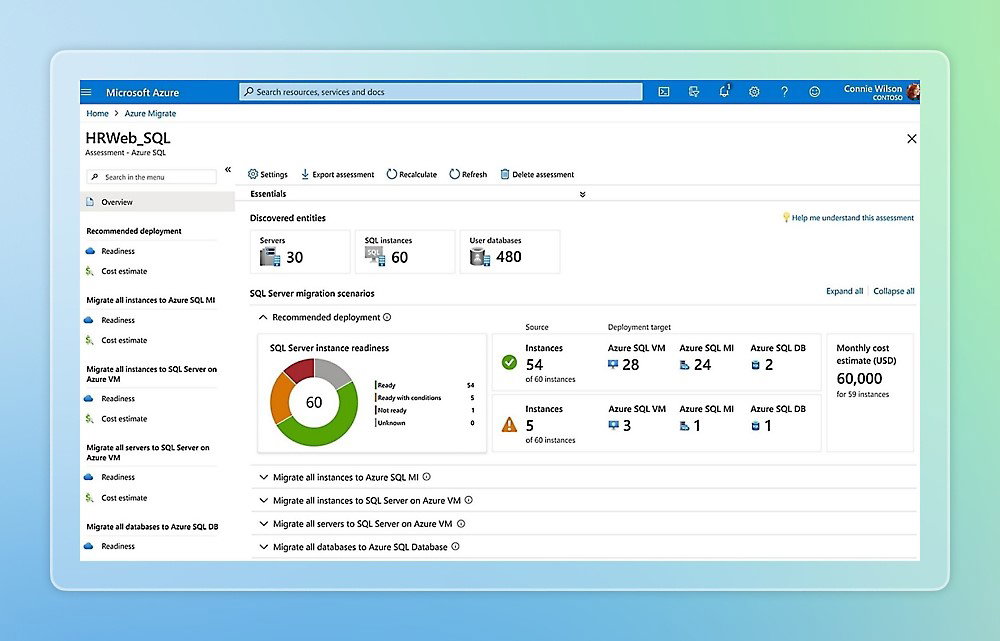This screenshot has width=1000, height=641.
Task: Open Cost estimate under Azure SQL MI migration
Action: point(124,341)
